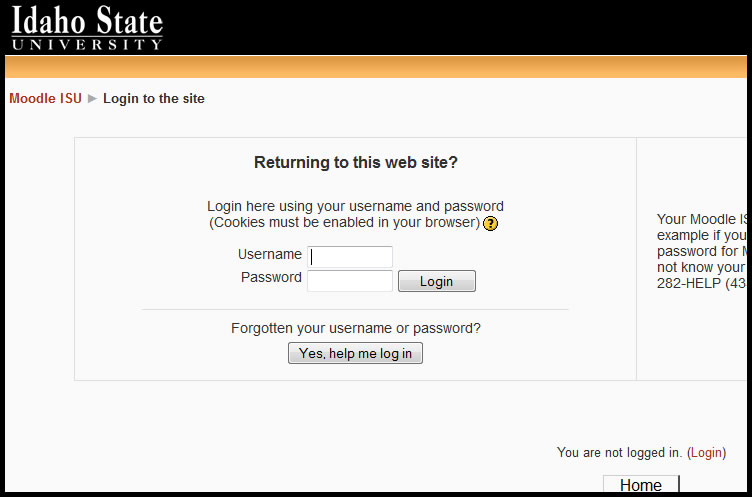Click the Username label
The image size is (752, 497).
[270, 254]
